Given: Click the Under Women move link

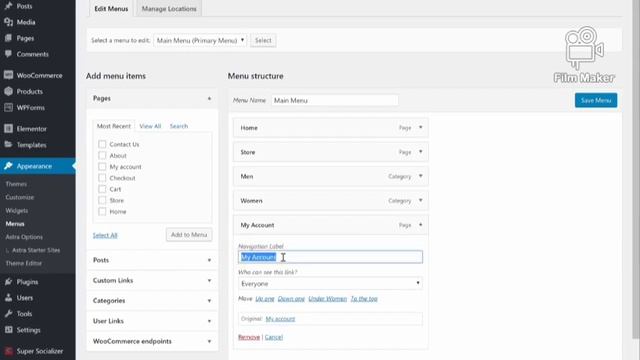Looking at the screenshot, I should pos(327,299).
